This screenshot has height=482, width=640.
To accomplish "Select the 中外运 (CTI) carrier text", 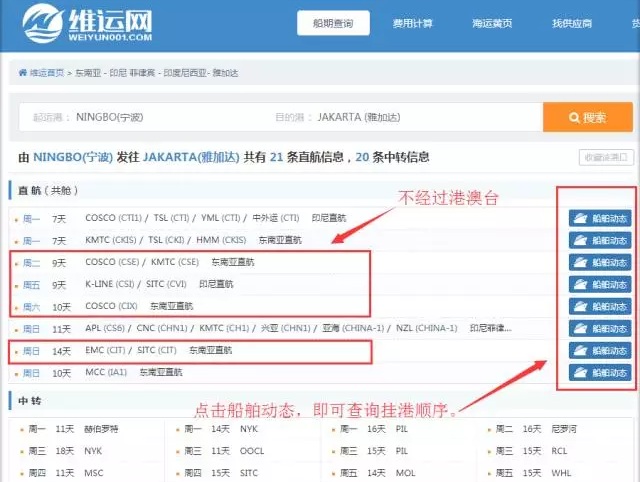I will (276, 218).
